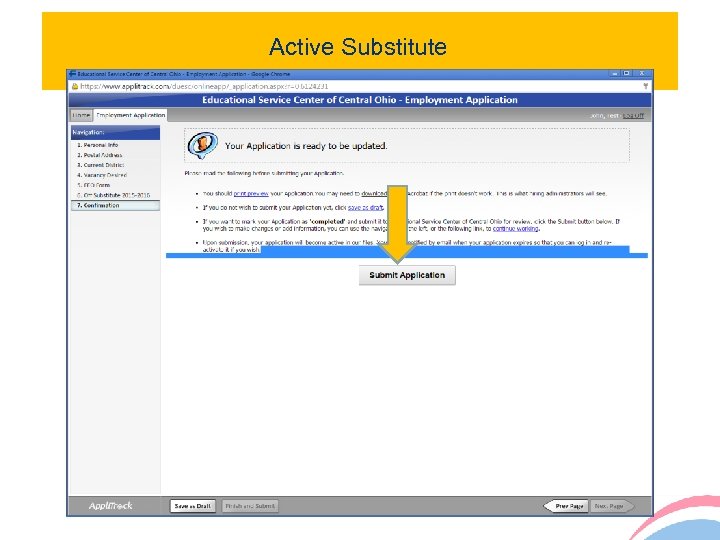Click the download link for Acrobat
The width and height of the screenshot is (720, 540).
point(374,194)
